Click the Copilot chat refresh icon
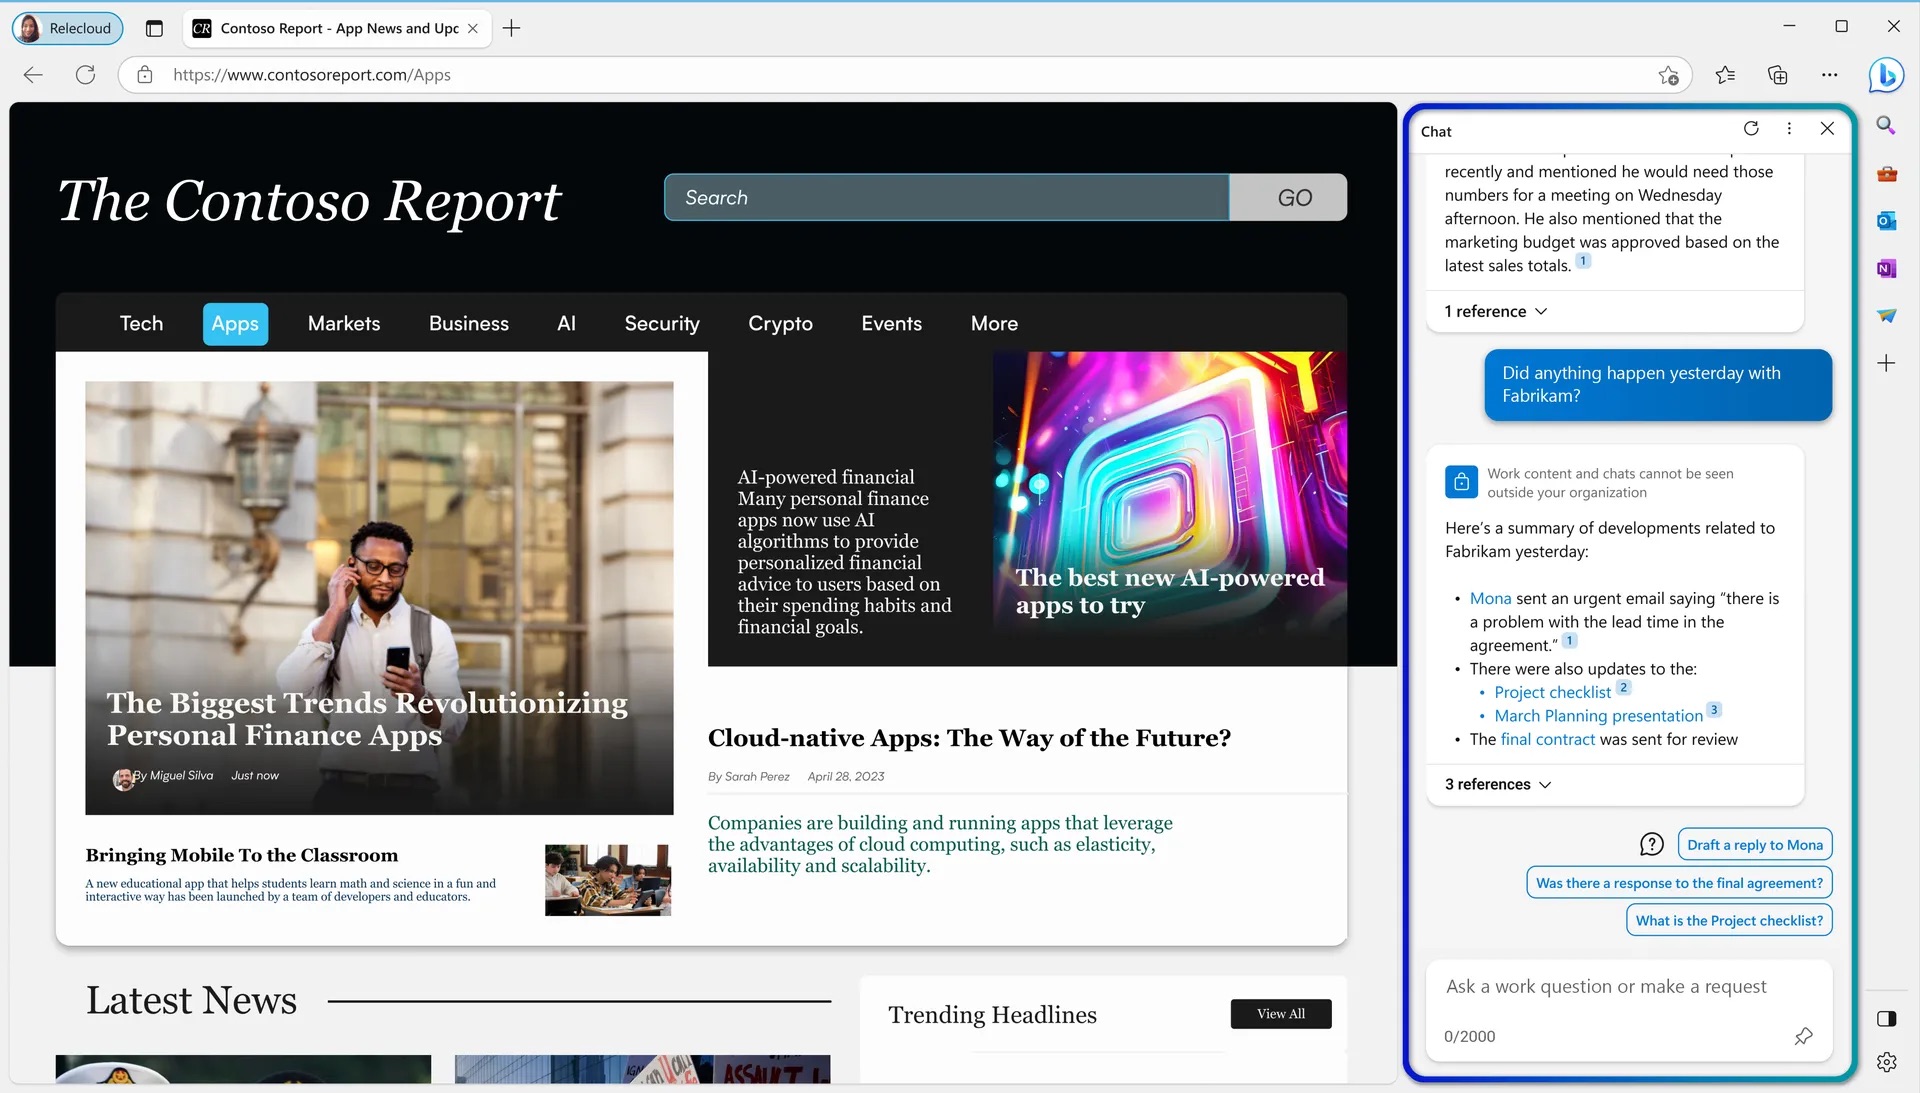Screen dimensions: 1920x1093 tap(1751, 128)
